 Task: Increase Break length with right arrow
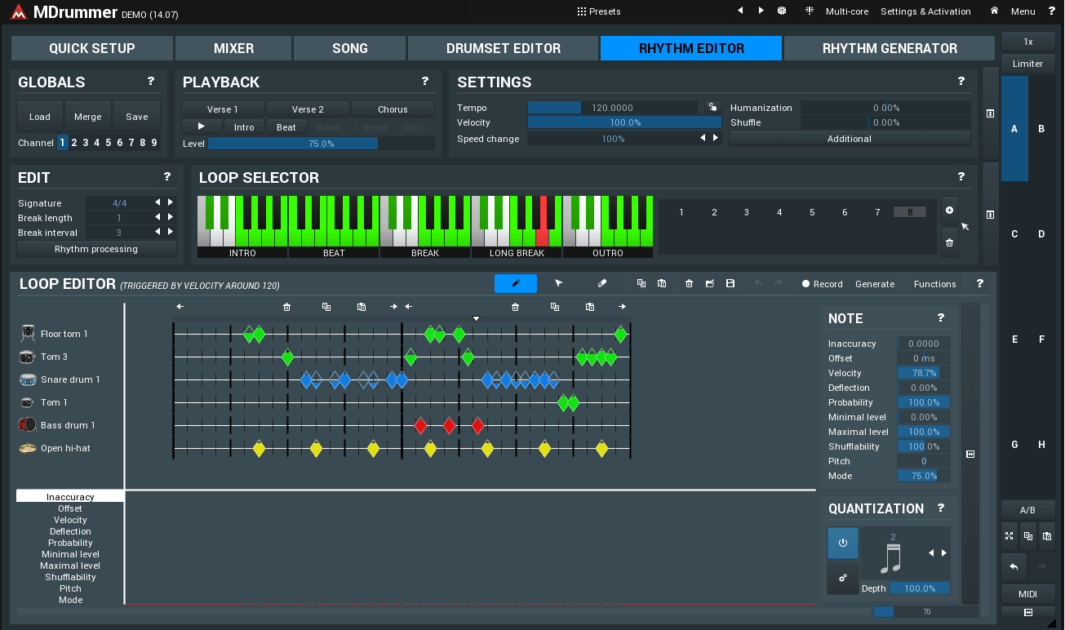coord(170,217)
